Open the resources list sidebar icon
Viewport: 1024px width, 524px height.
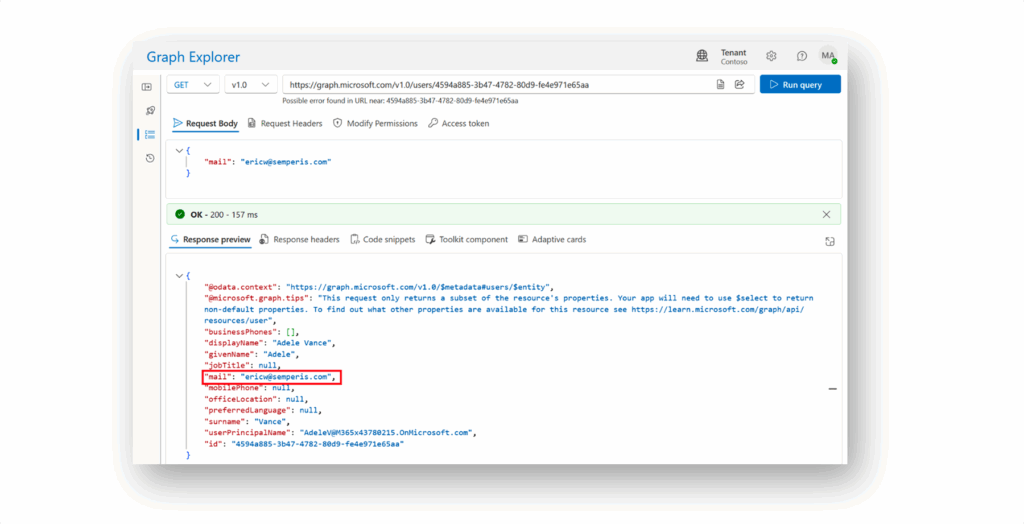(x=150, y=135)
